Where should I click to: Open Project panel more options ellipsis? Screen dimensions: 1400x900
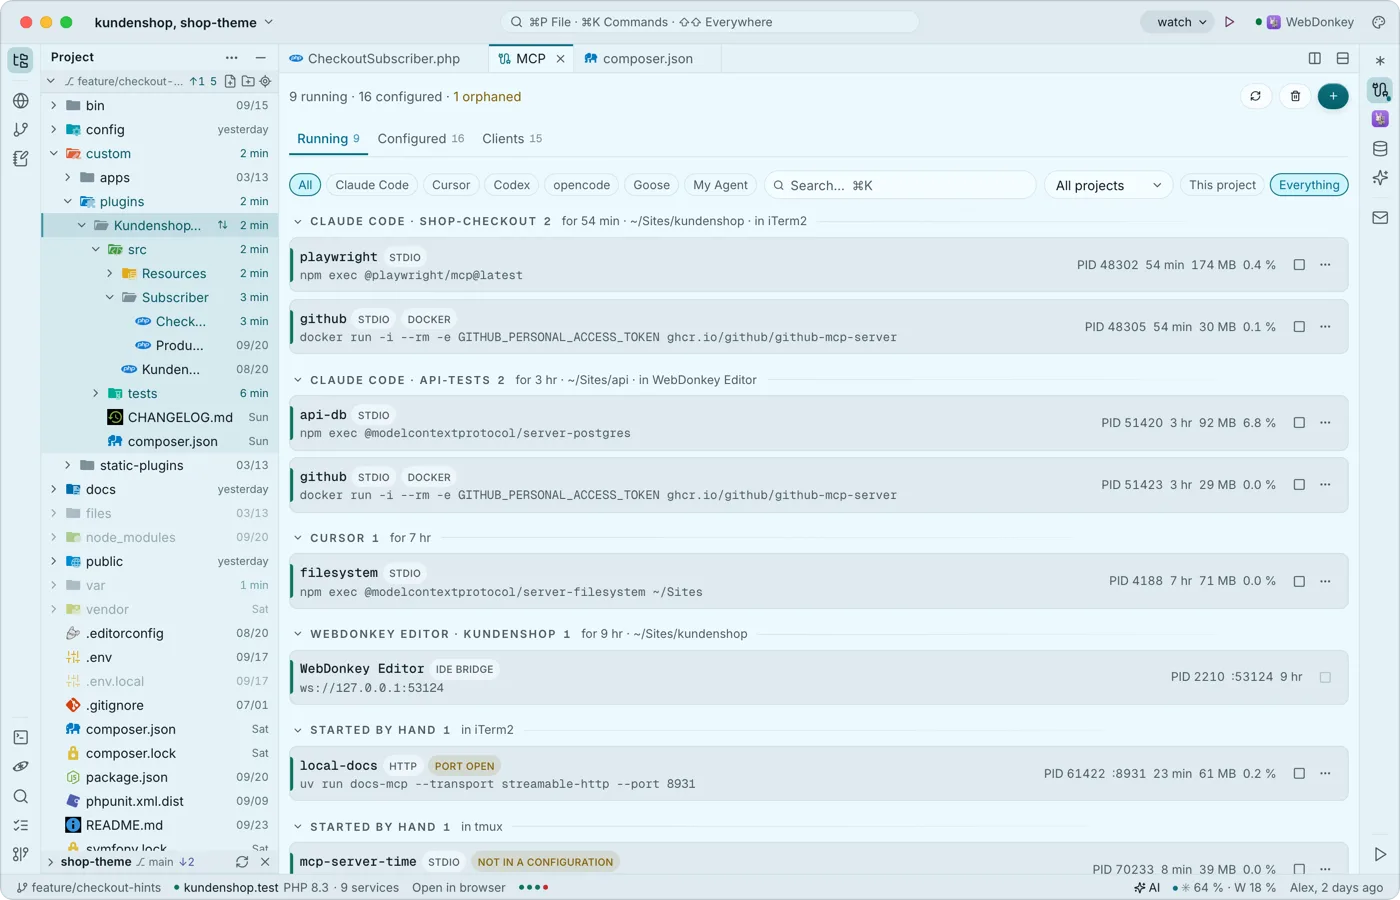[x=232, y=58]
